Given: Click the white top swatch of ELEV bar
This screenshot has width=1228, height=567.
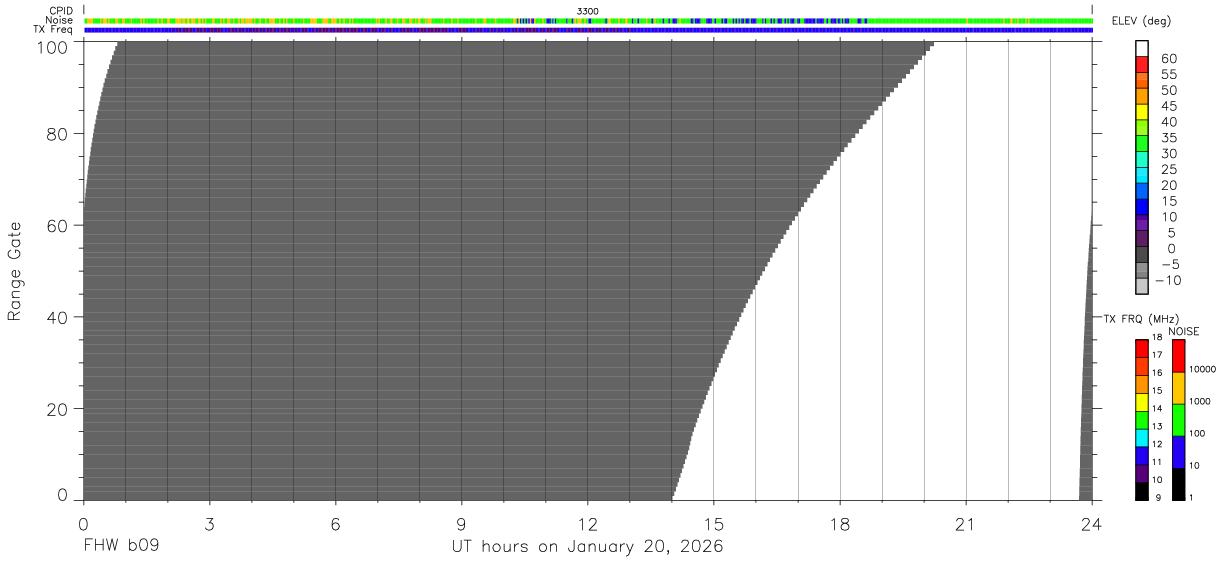Looking at the screenshot, I should [1142, 48].
